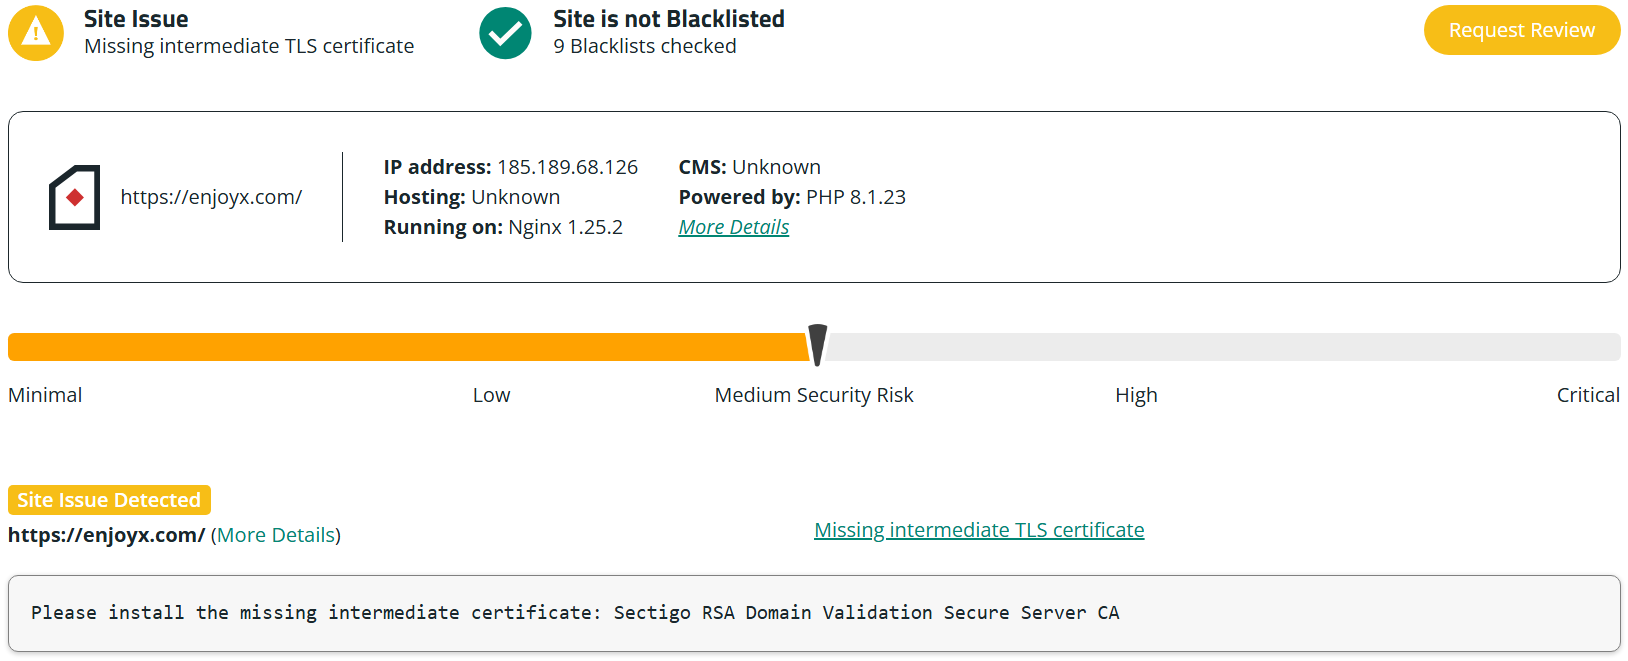1628x661 pixels.
Task: Click the Site Issue heading text
Action: (x=136, y=19)
